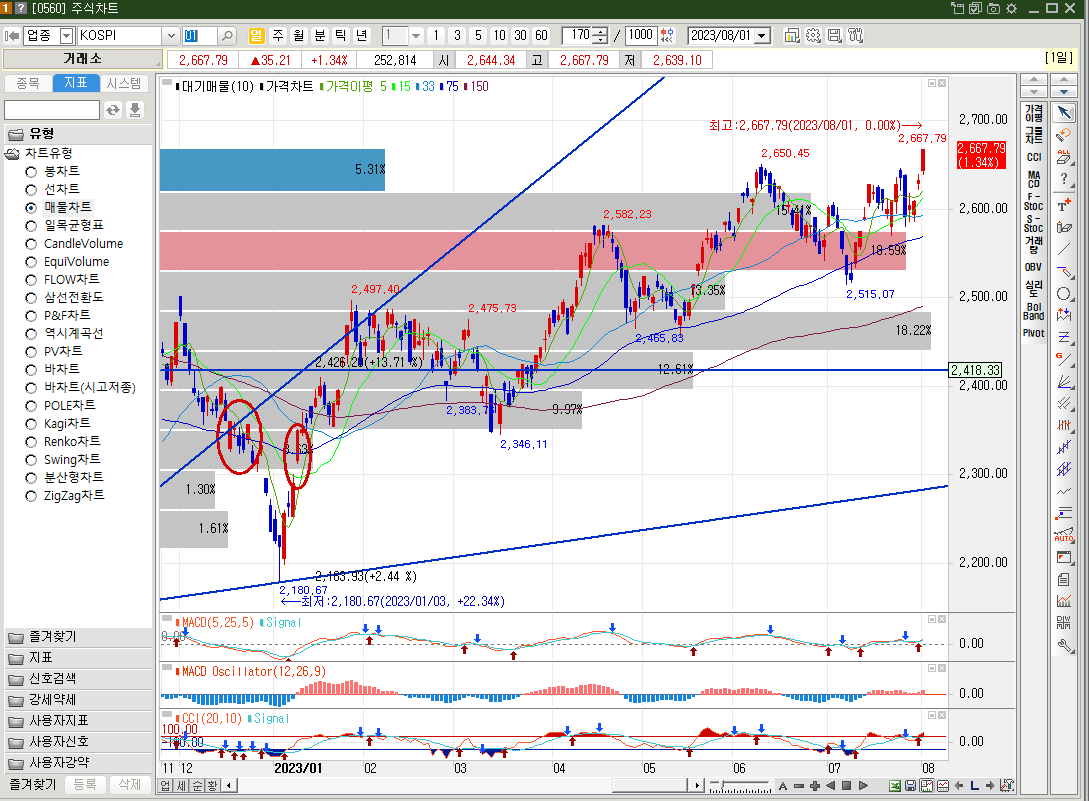Click the save chart icon in top toolbar

tap(834, 35)
